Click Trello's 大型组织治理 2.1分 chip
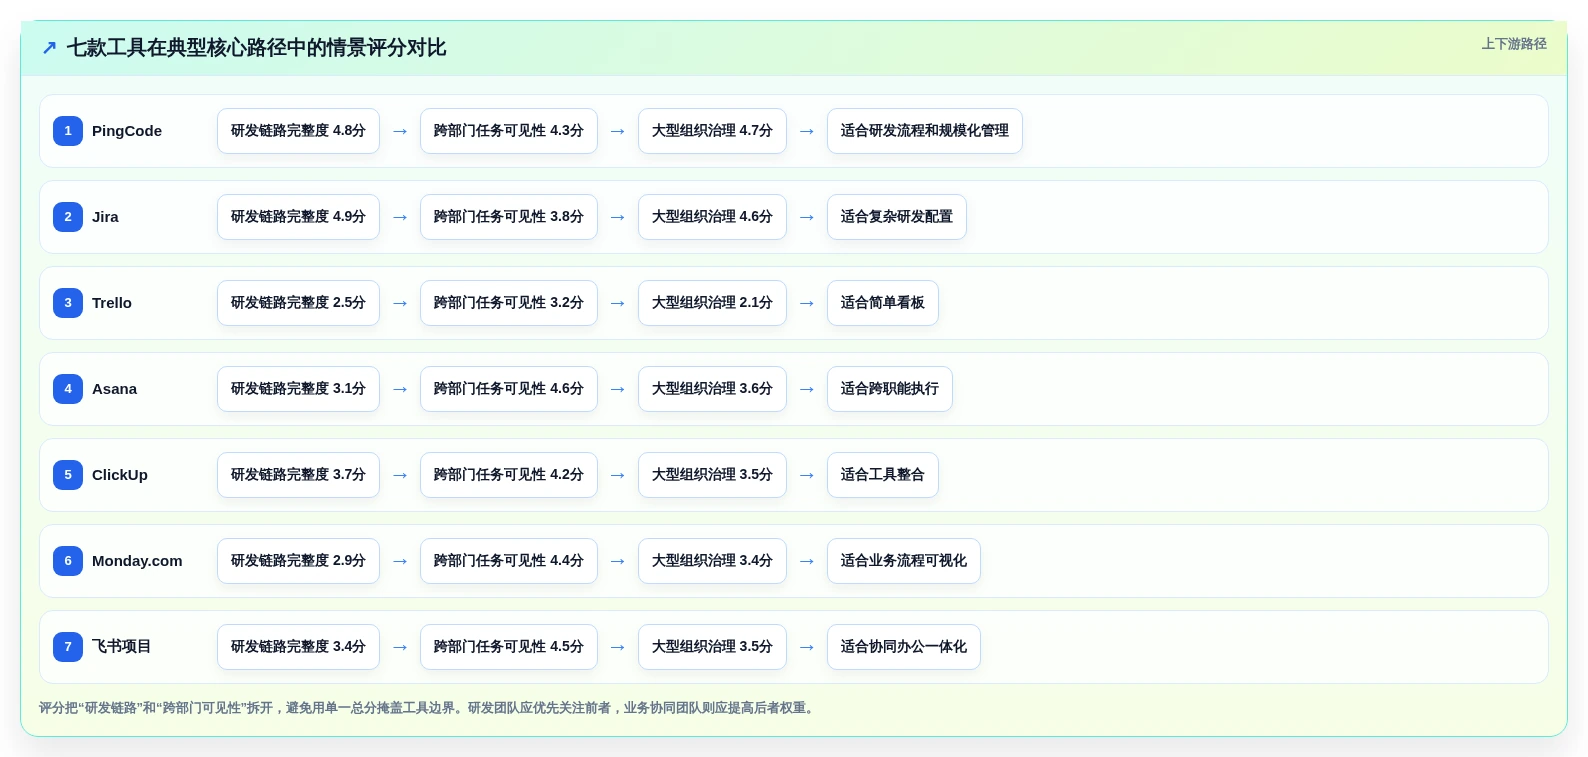The height and width of the screenshot is (757, 1588). click(712, 303)
